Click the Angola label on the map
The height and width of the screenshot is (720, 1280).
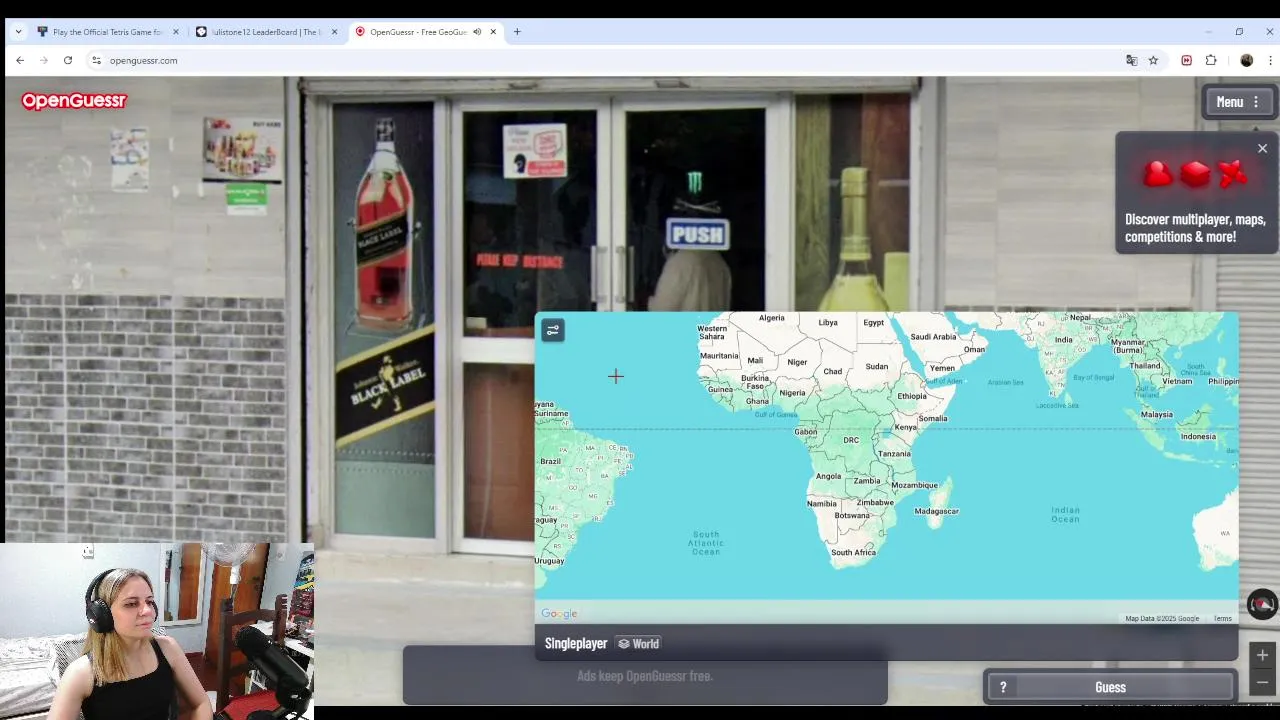coord(828,476)
